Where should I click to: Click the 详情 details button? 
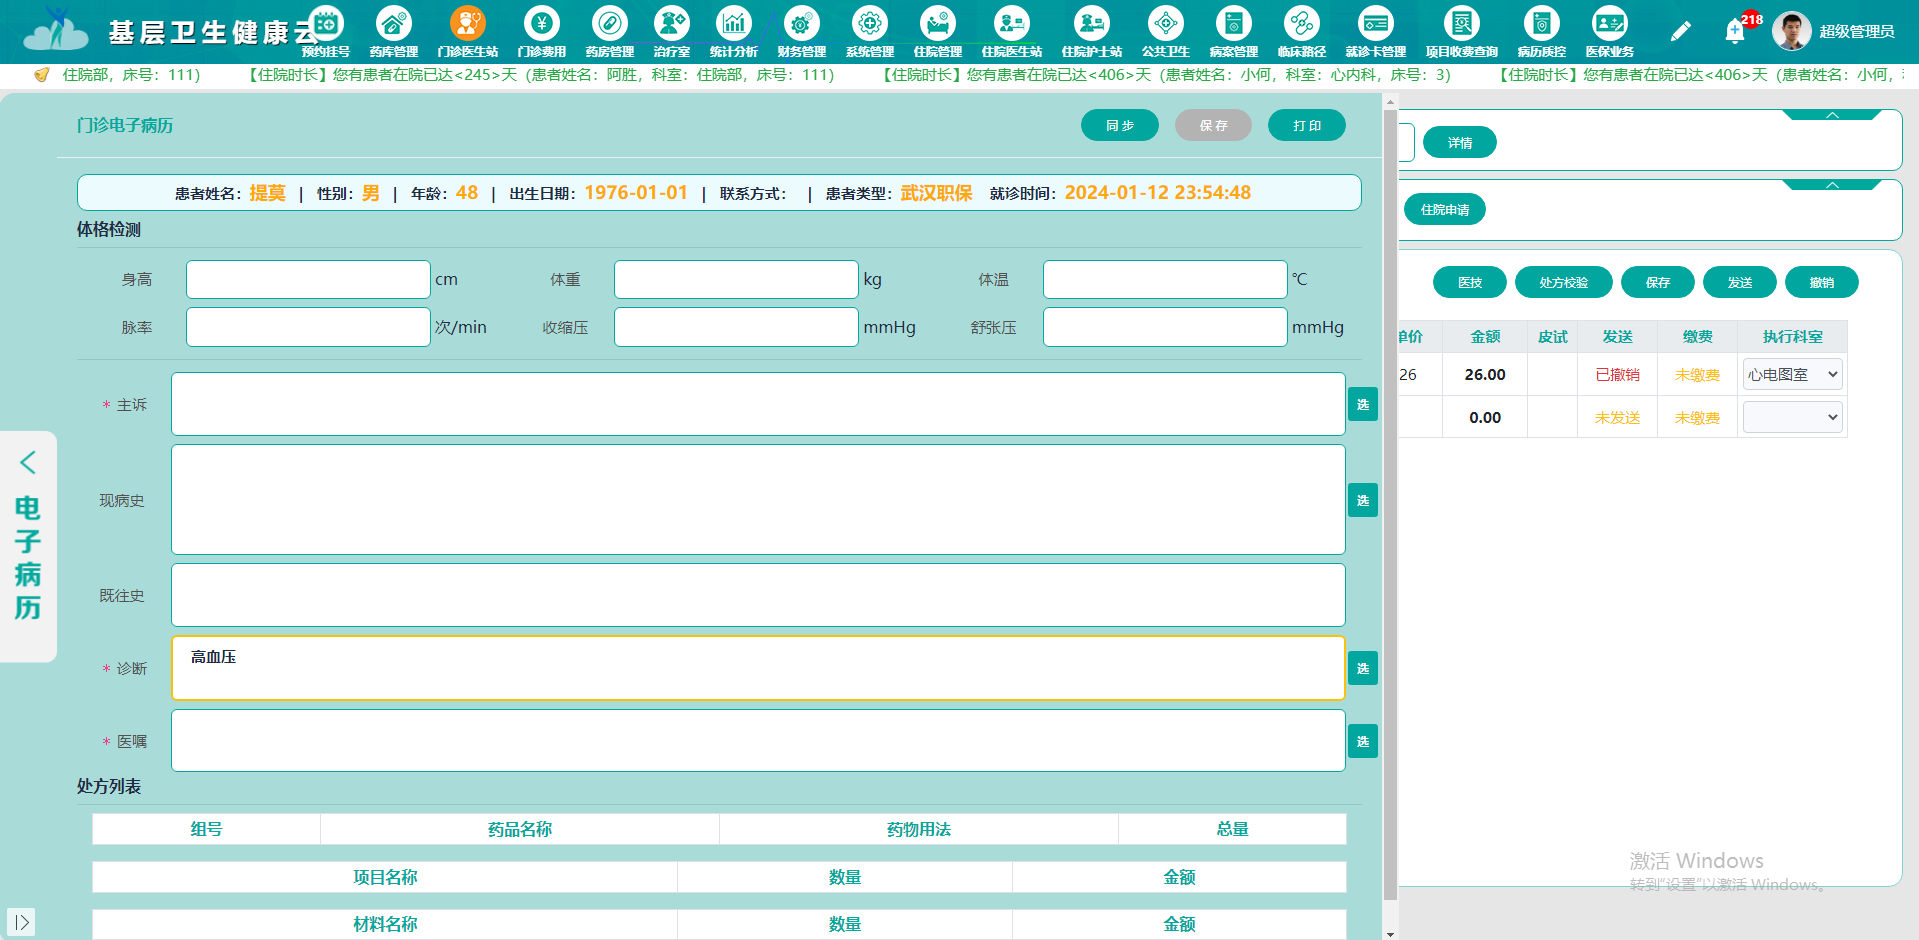[1460, 143]
